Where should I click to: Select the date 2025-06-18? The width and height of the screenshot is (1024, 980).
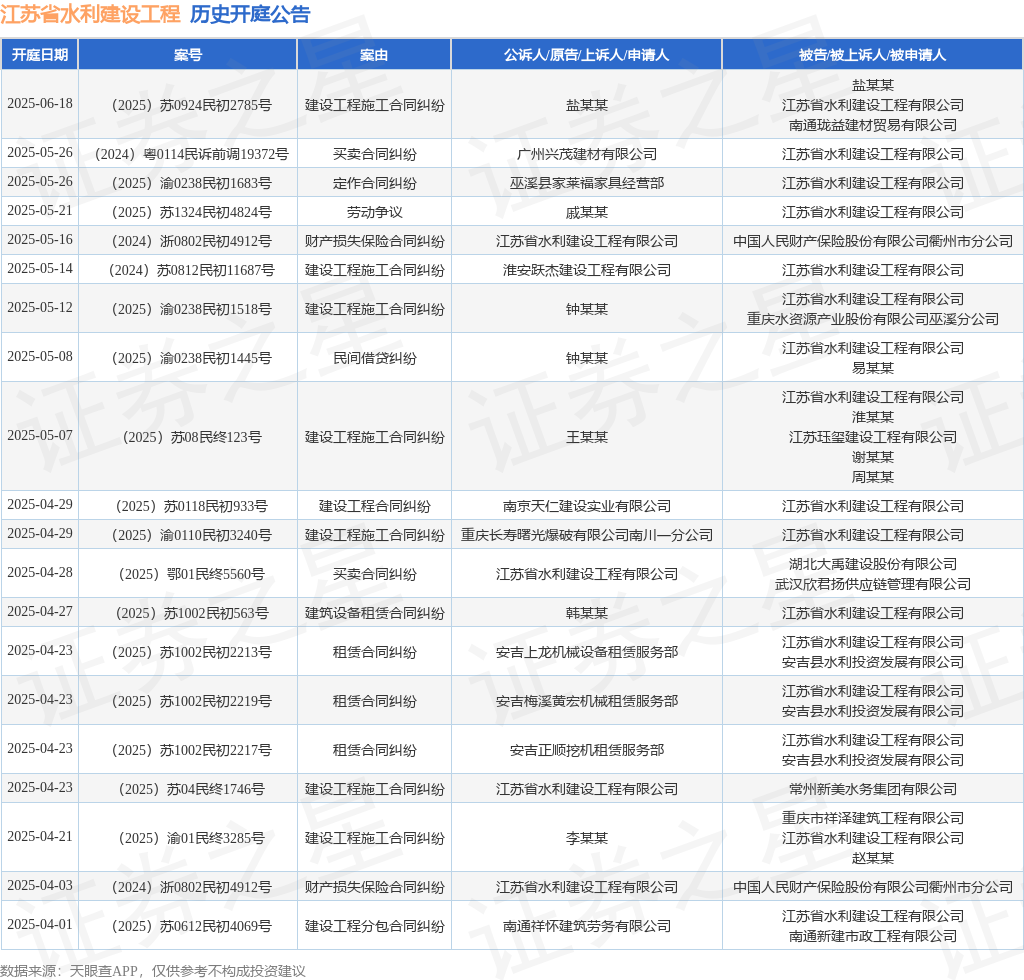[40, 104]
